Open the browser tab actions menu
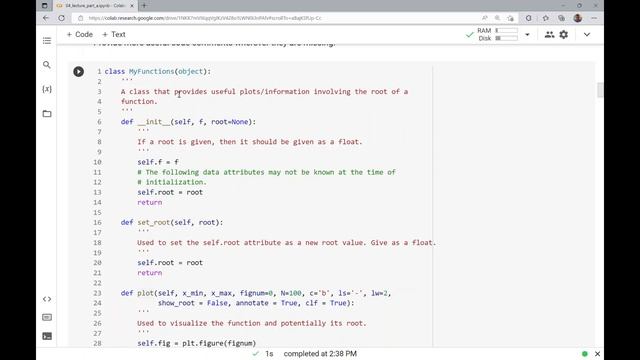This screenshot has width=640, height=360. pos(44,6)
